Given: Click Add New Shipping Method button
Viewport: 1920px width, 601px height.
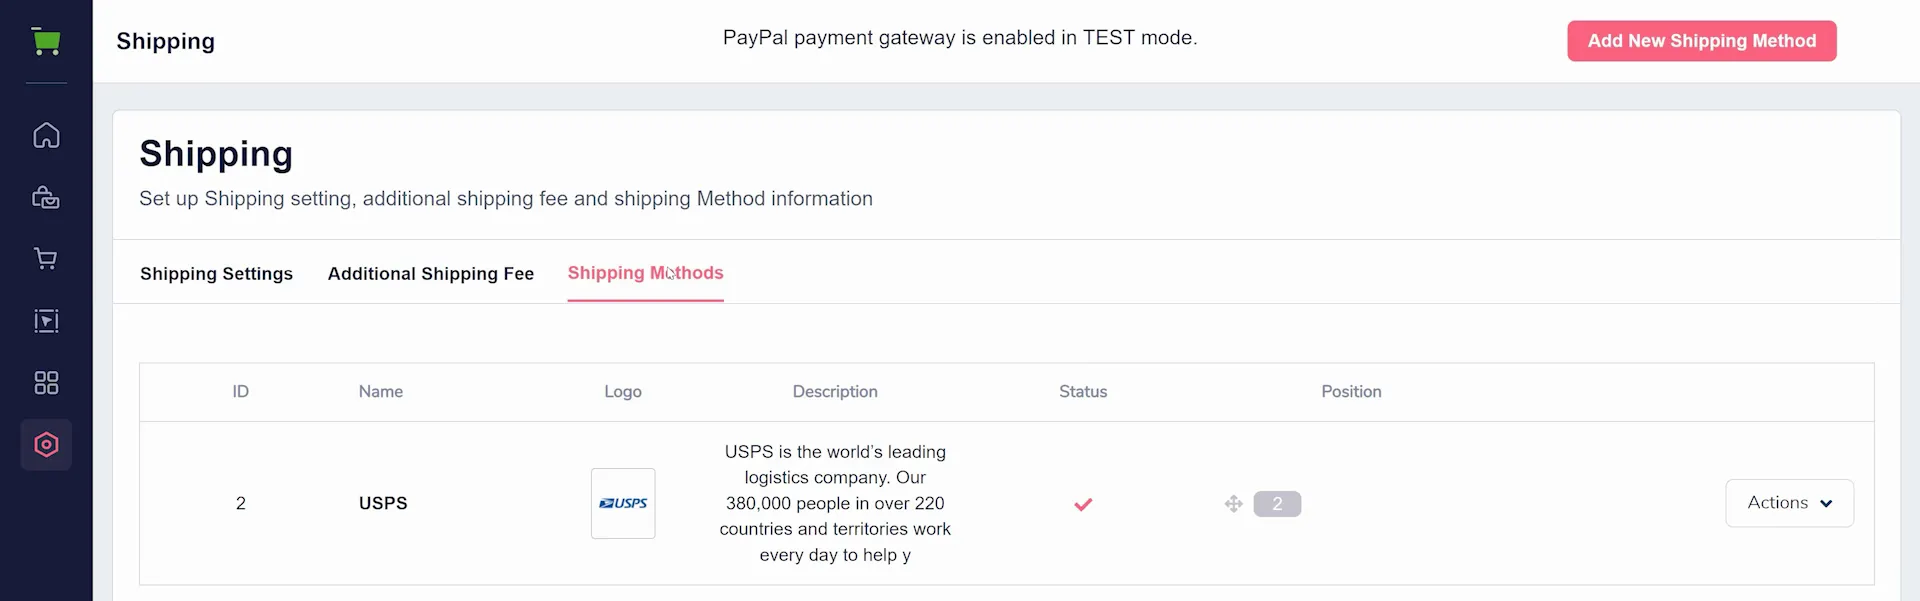Looking at the screenshot, I should (x=1702, y=41).
